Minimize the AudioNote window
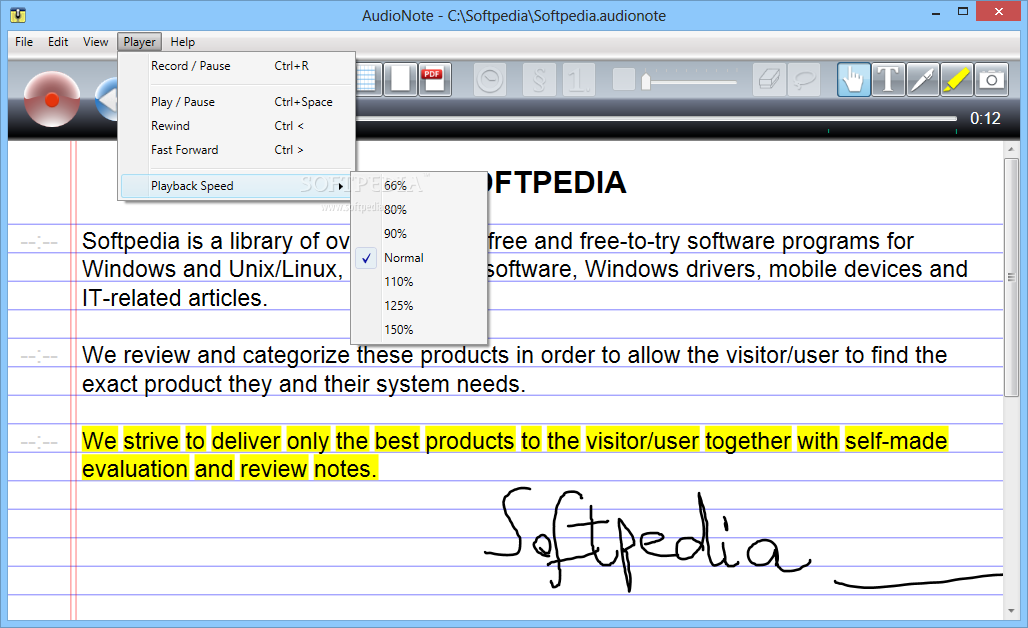Image resolution: width=1028 pixels, height=628 pixels. point(936,12)
